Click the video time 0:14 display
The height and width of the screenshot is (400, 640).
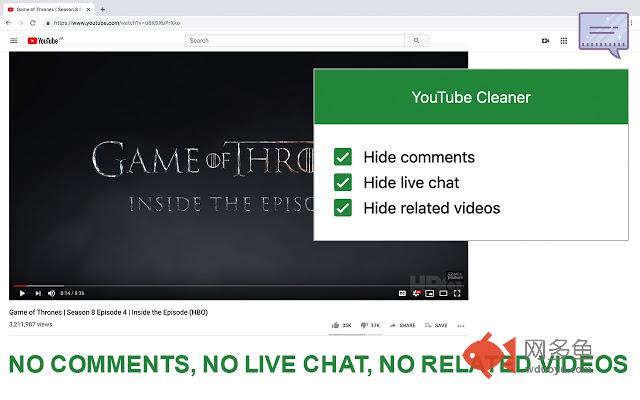[72, 293]
